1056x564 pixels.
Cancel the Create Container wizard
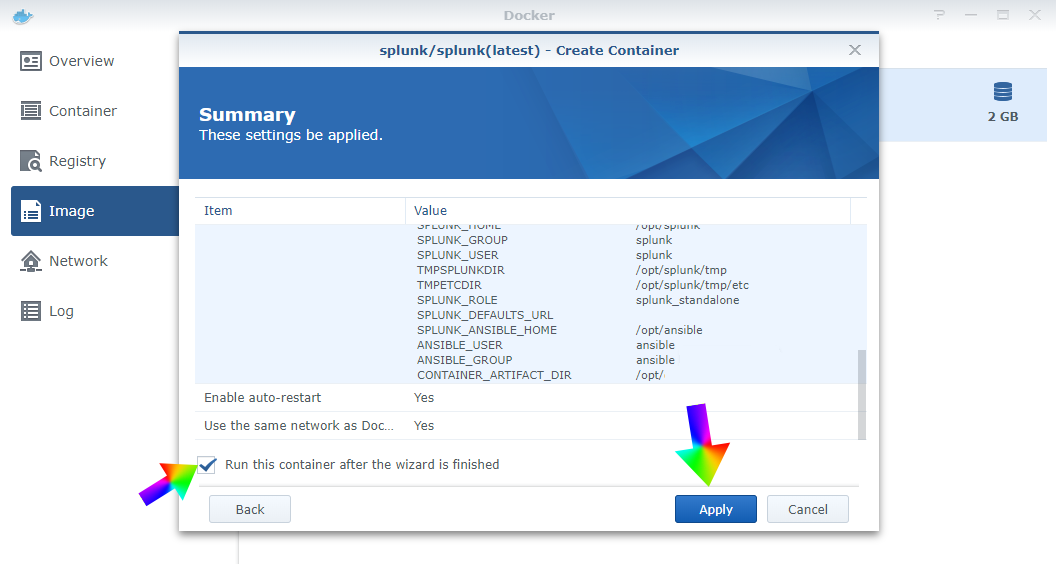point(807,509)
